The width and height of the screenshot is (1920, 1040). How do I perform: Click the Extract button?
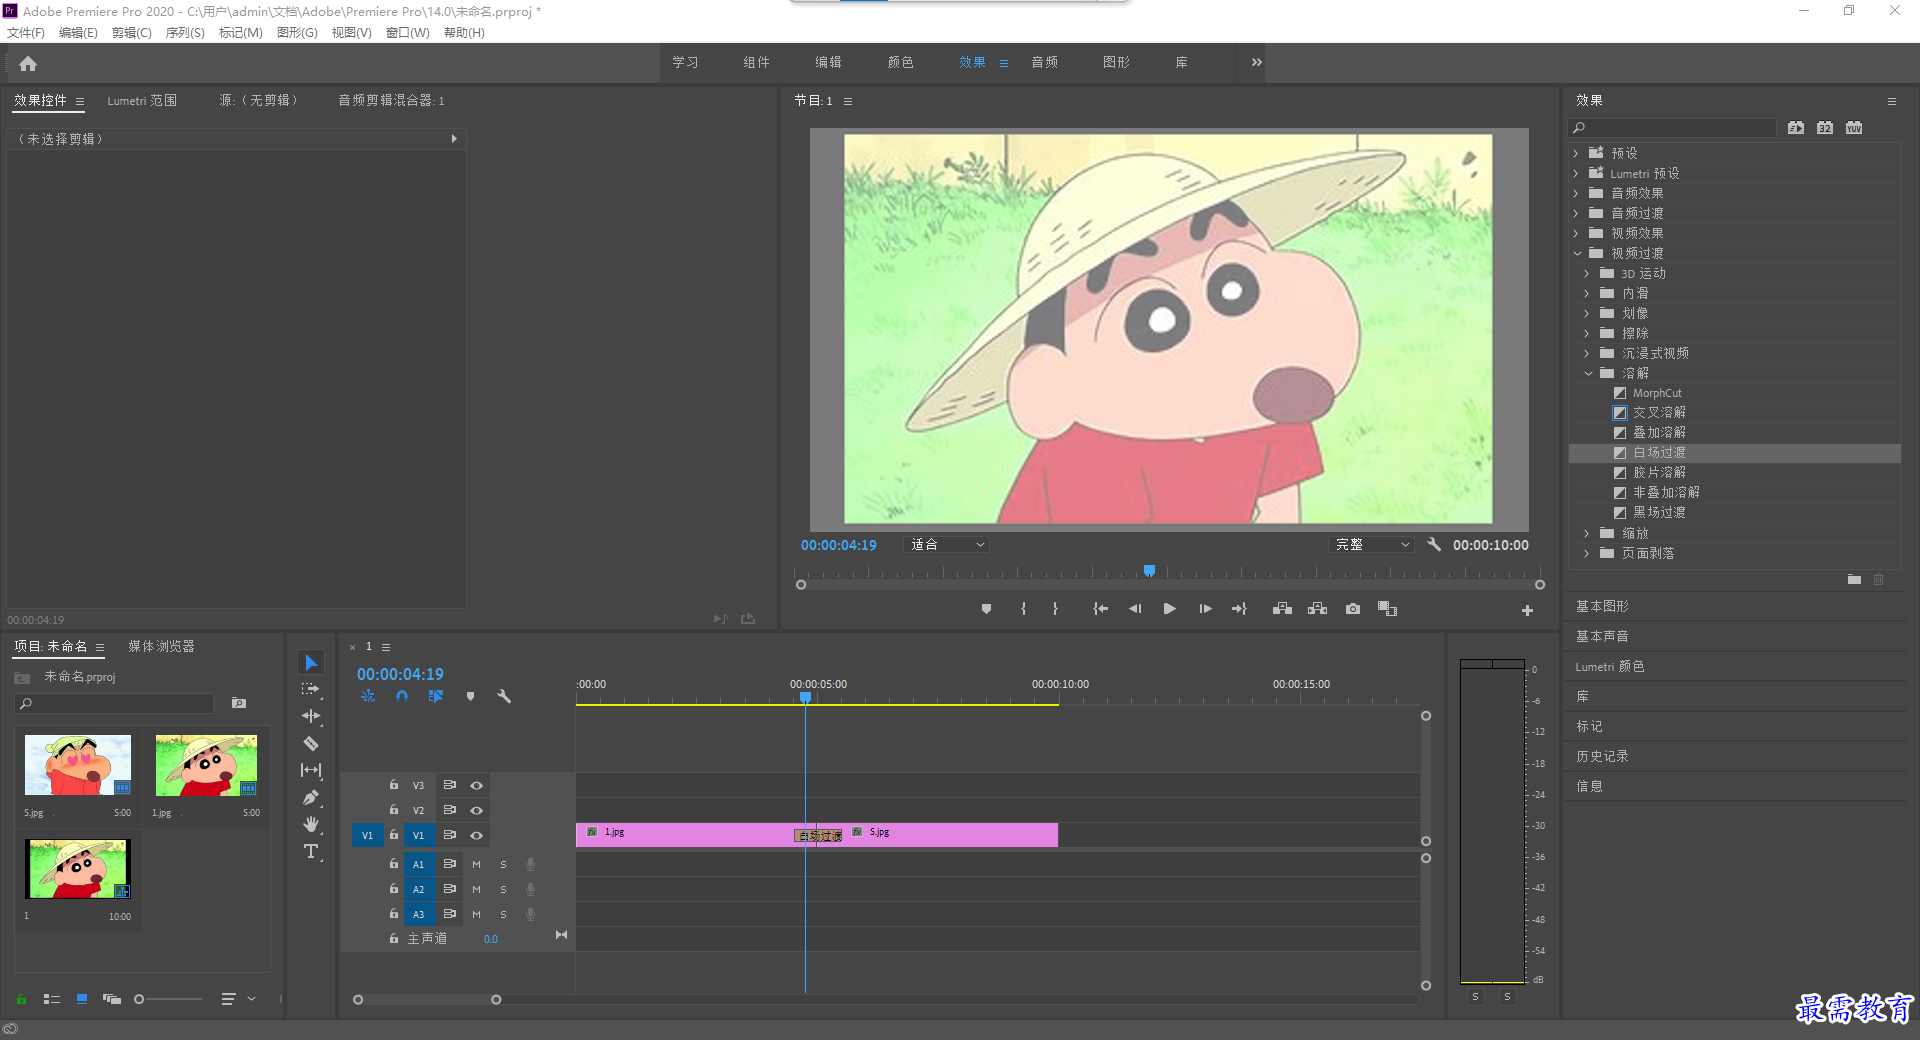(x=1317, y=609)
